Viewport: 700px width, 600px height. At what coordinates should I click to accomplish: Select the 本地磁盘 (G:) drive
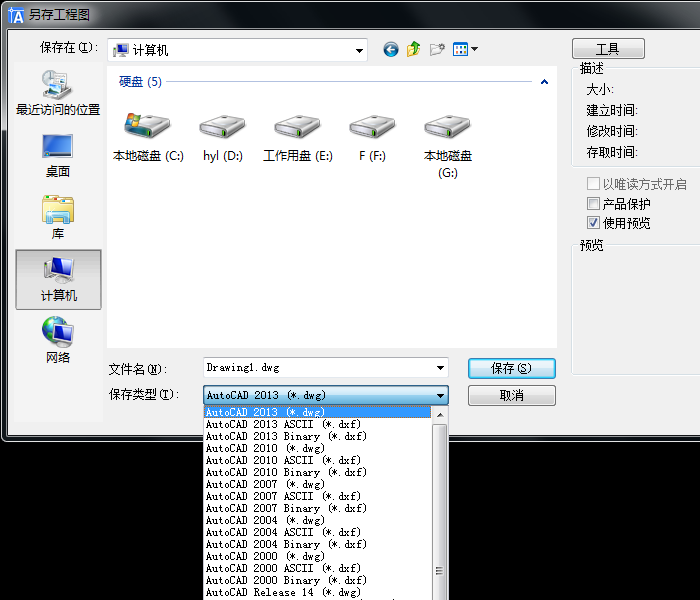[x=447, y=146]
